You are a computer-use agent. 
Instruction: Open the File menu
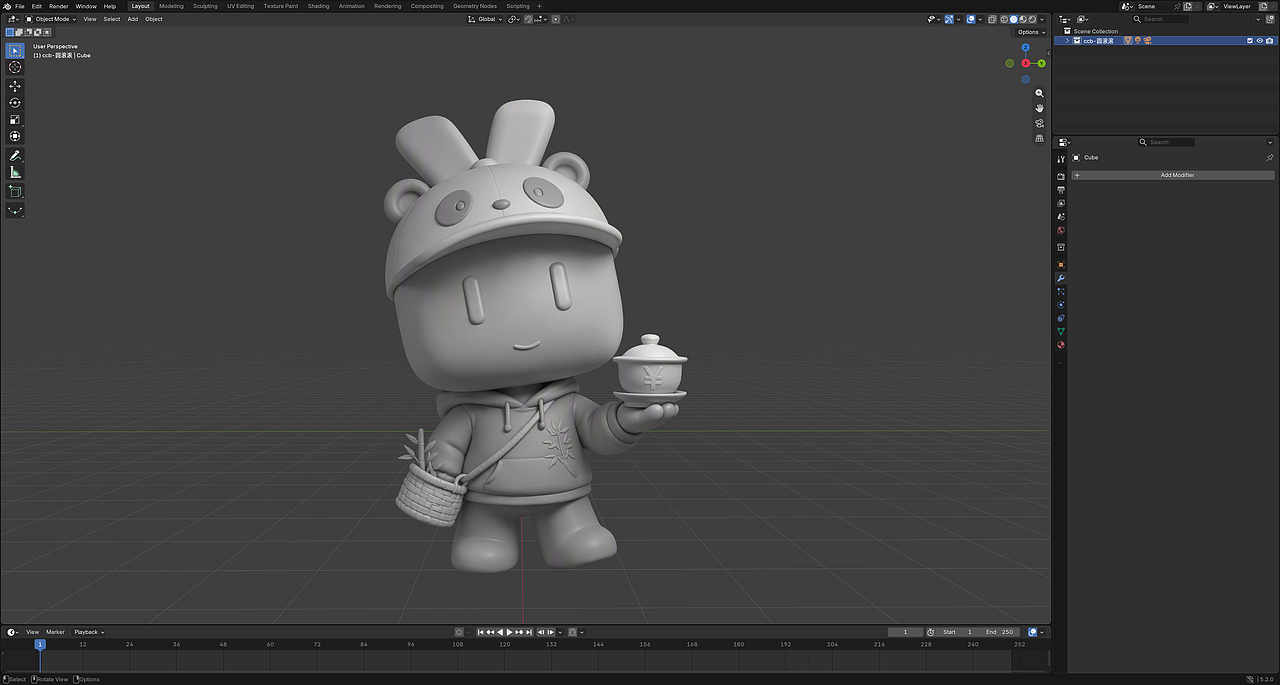point(19,6)
